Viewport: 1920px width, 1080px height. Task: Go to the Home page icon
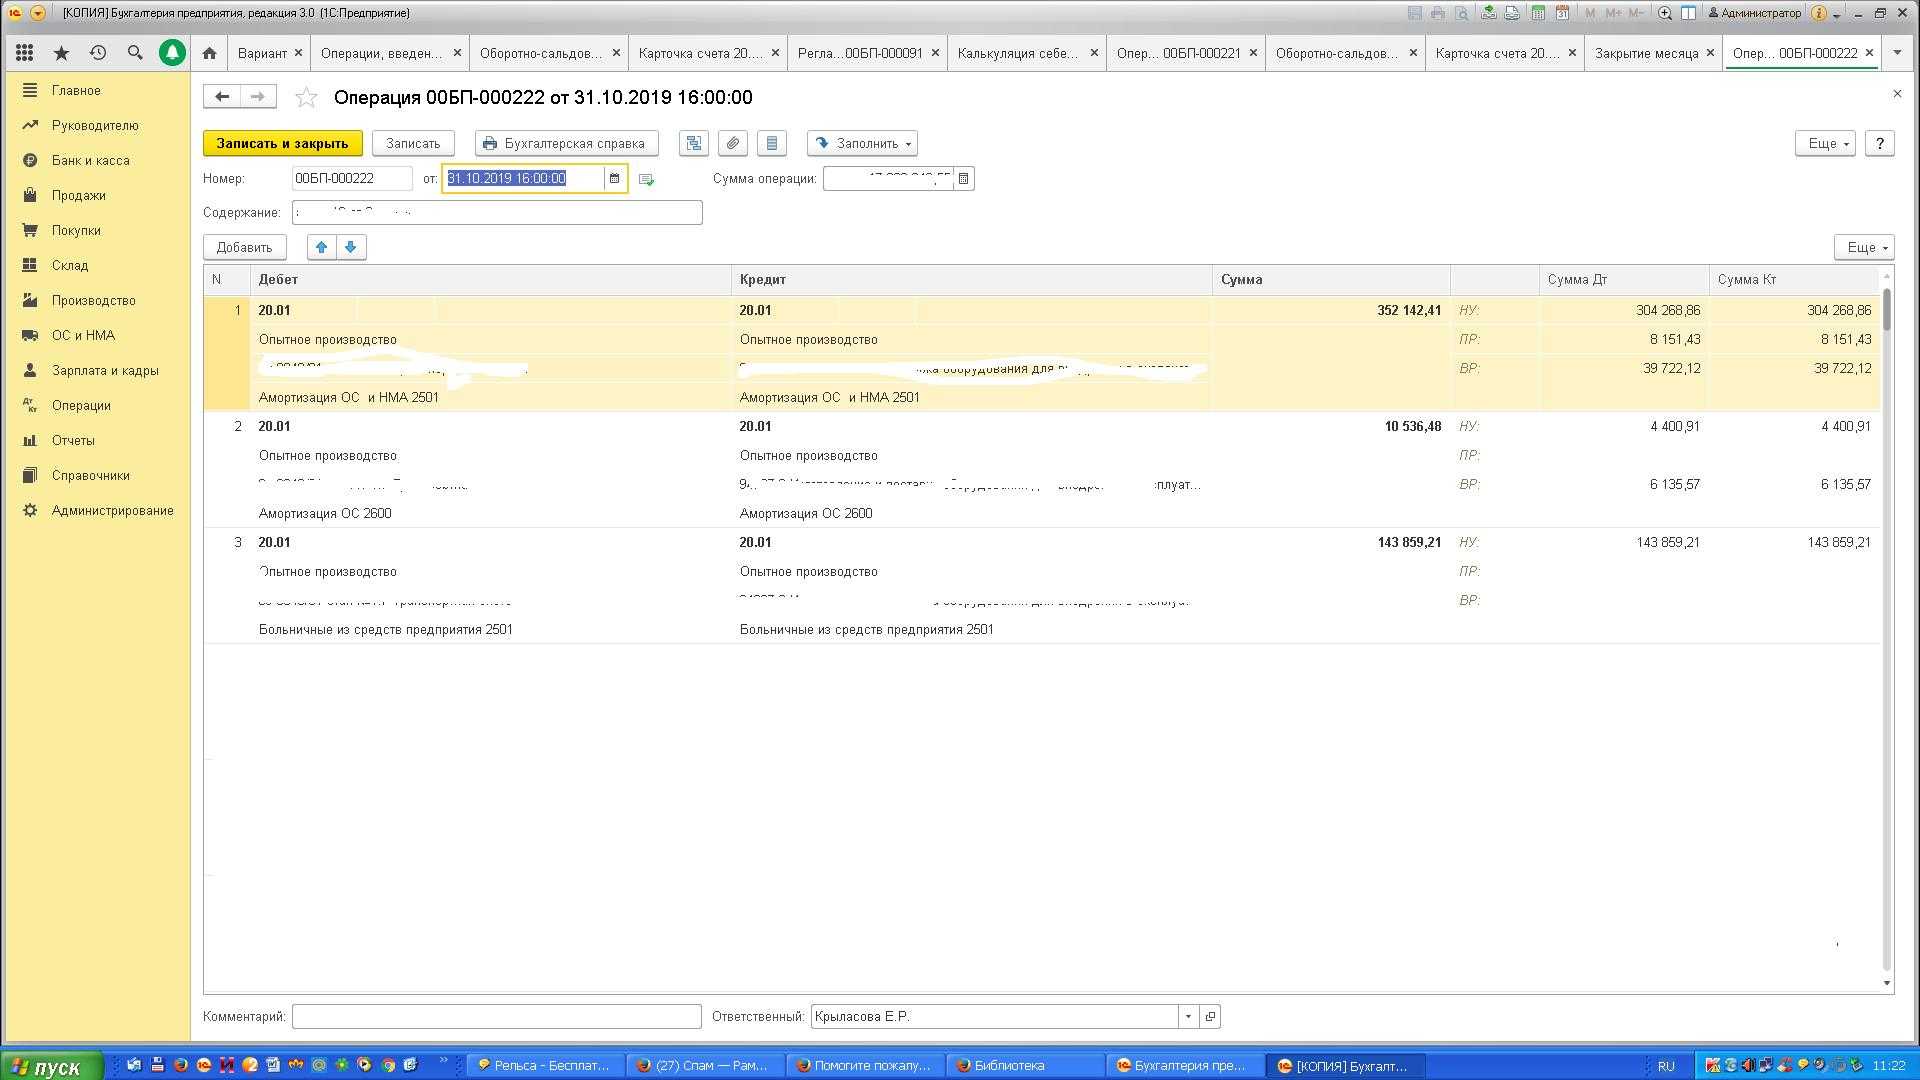coord(209,53)
